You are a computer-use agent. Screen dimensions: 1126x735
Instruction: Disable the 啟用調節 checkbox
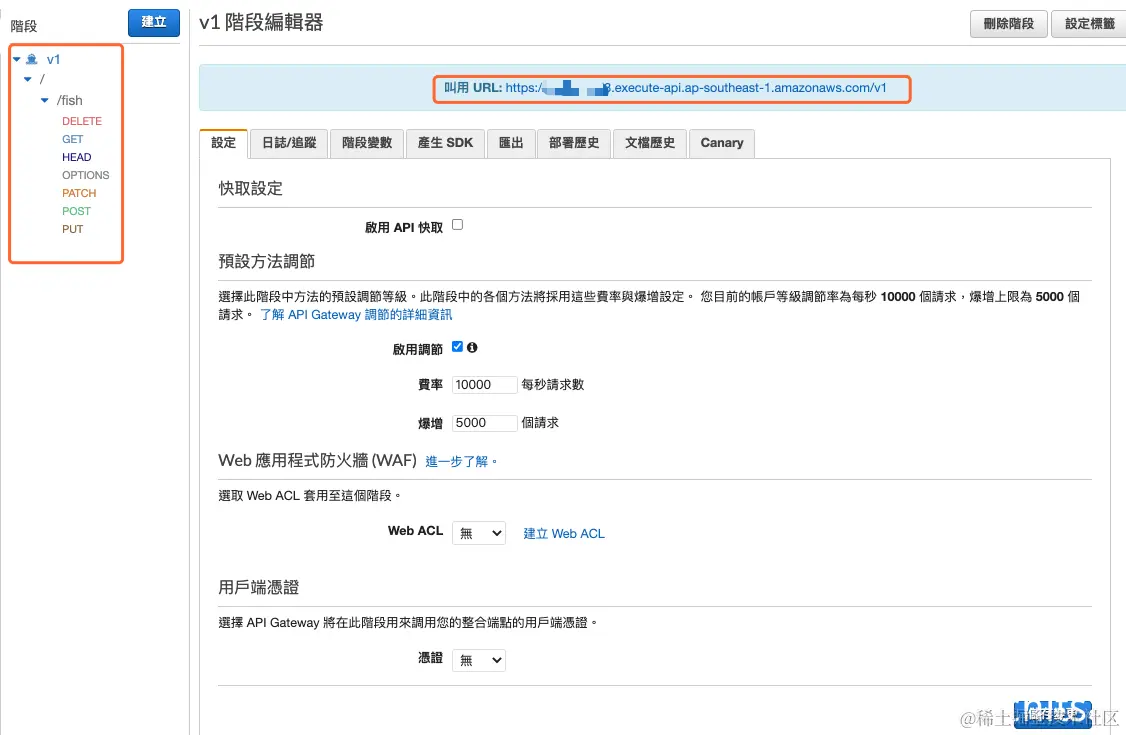point(457,347)
